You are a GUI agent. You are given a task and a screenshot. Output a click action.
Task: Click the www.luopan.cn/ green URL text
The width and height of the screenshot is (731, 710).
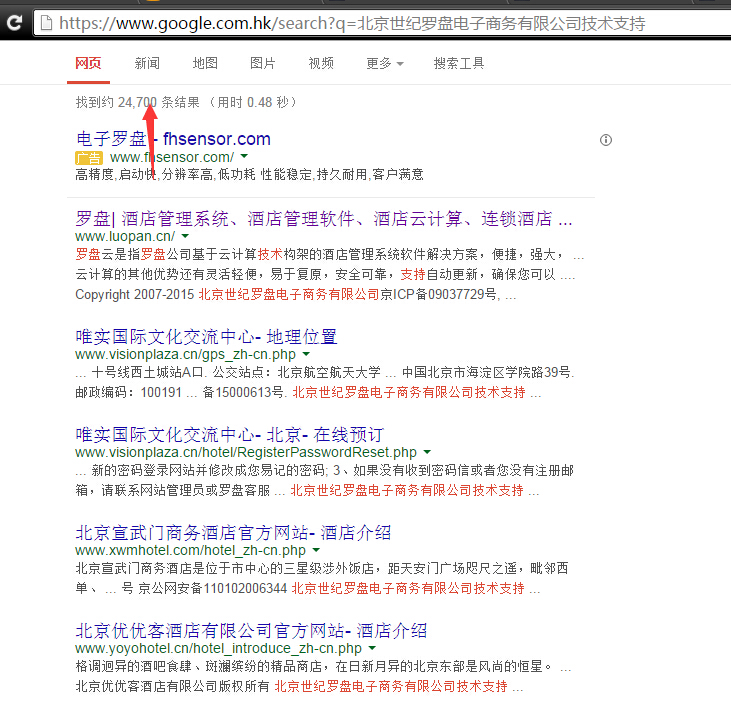tap(125, 236)
